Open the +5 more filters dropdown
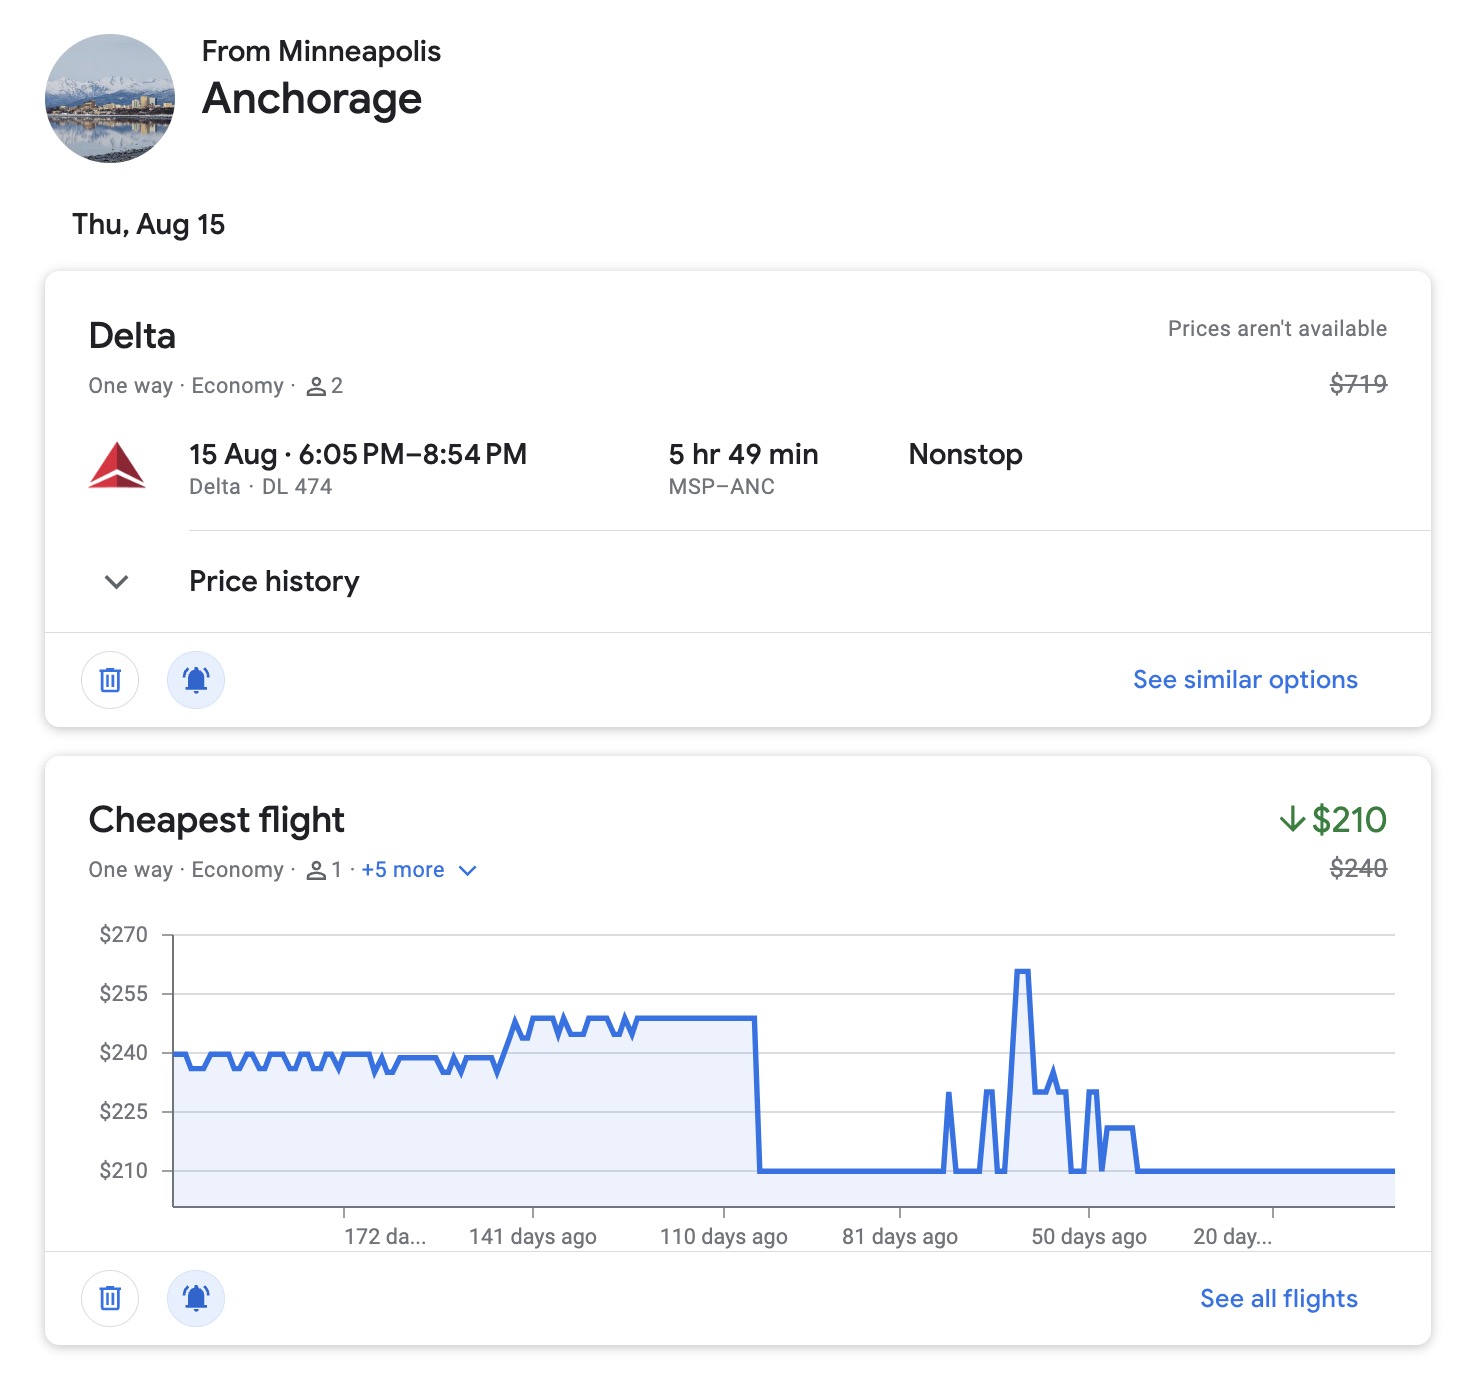 (416, 870)
